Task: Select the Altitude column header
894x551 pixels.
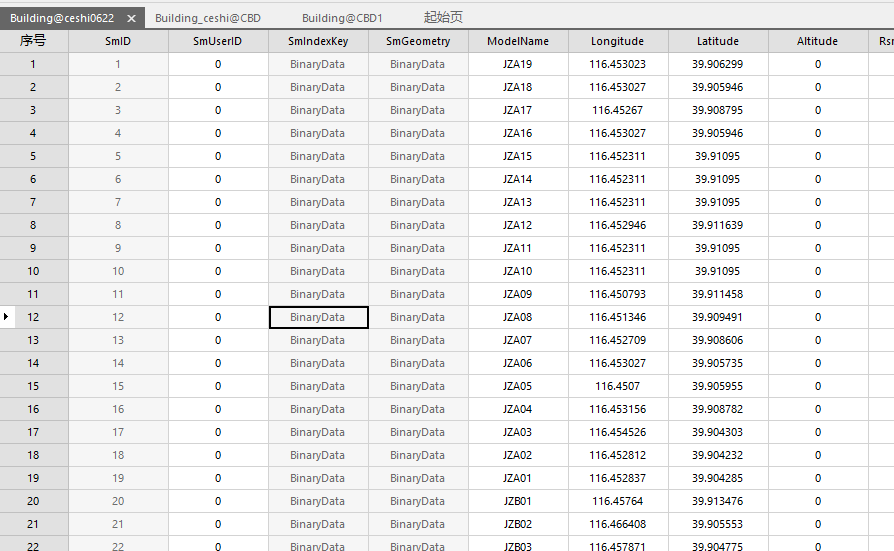Action: (818, 41)
